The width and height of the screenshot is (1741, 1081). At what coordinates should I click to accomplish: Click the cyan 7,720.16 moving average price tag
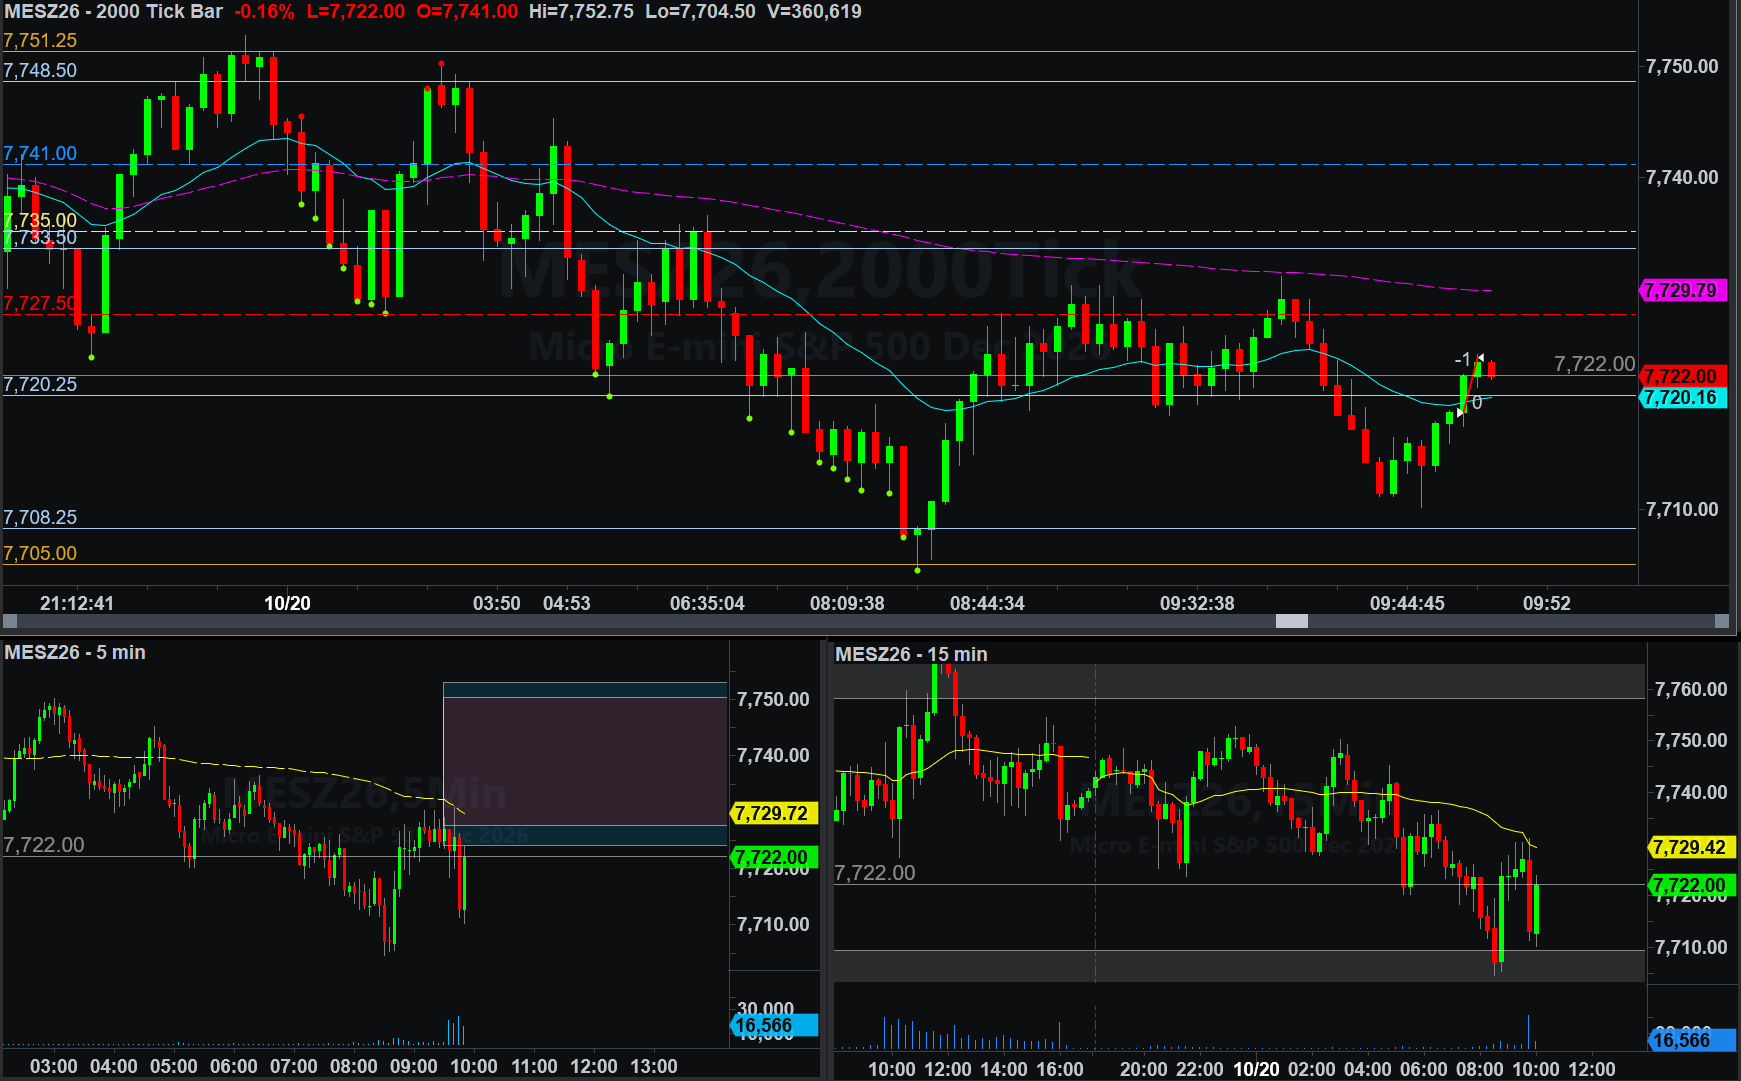(x=1683, y=398)
